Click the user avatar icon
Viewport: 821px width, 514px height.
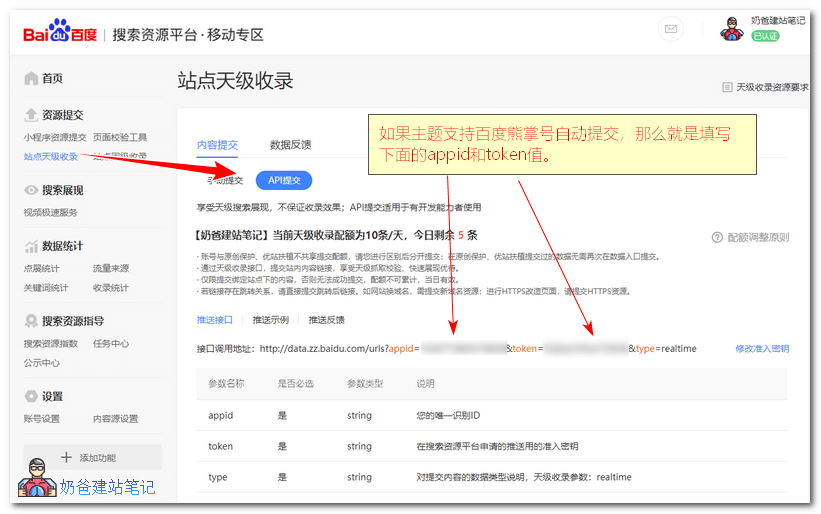pos(731,29)
